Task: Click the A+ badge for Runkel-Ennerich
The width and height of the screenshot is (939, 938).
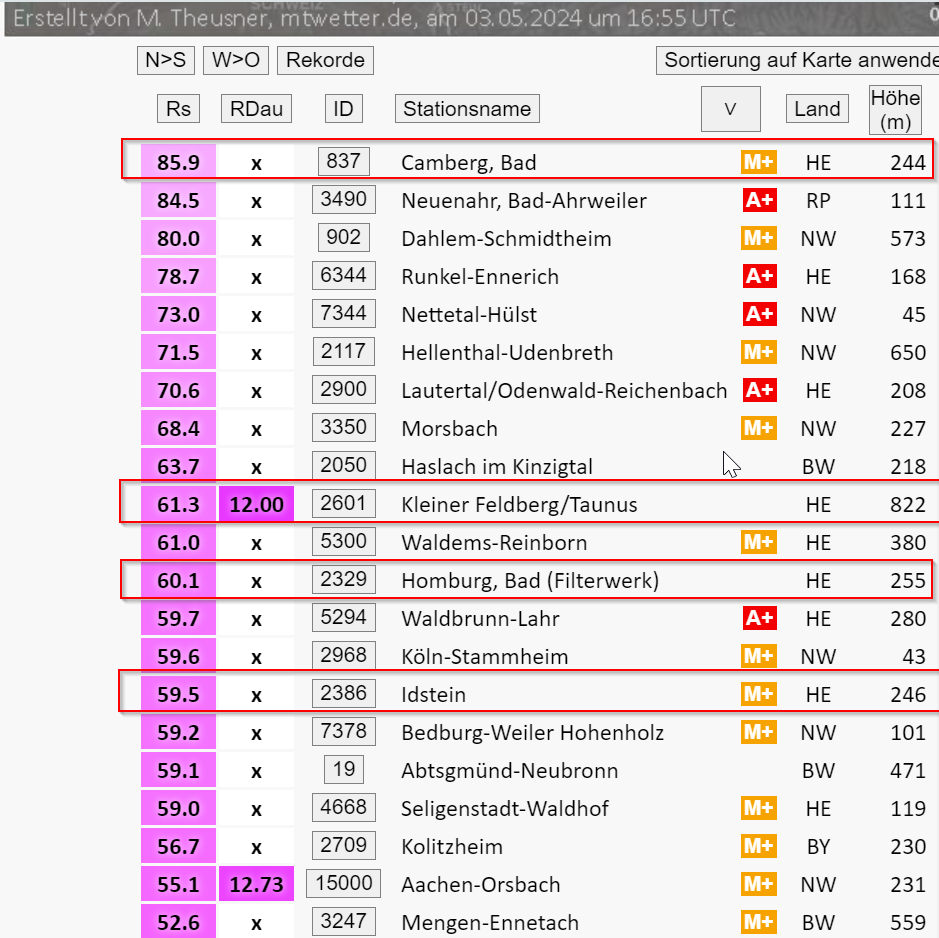Action: tap(760, 276)
